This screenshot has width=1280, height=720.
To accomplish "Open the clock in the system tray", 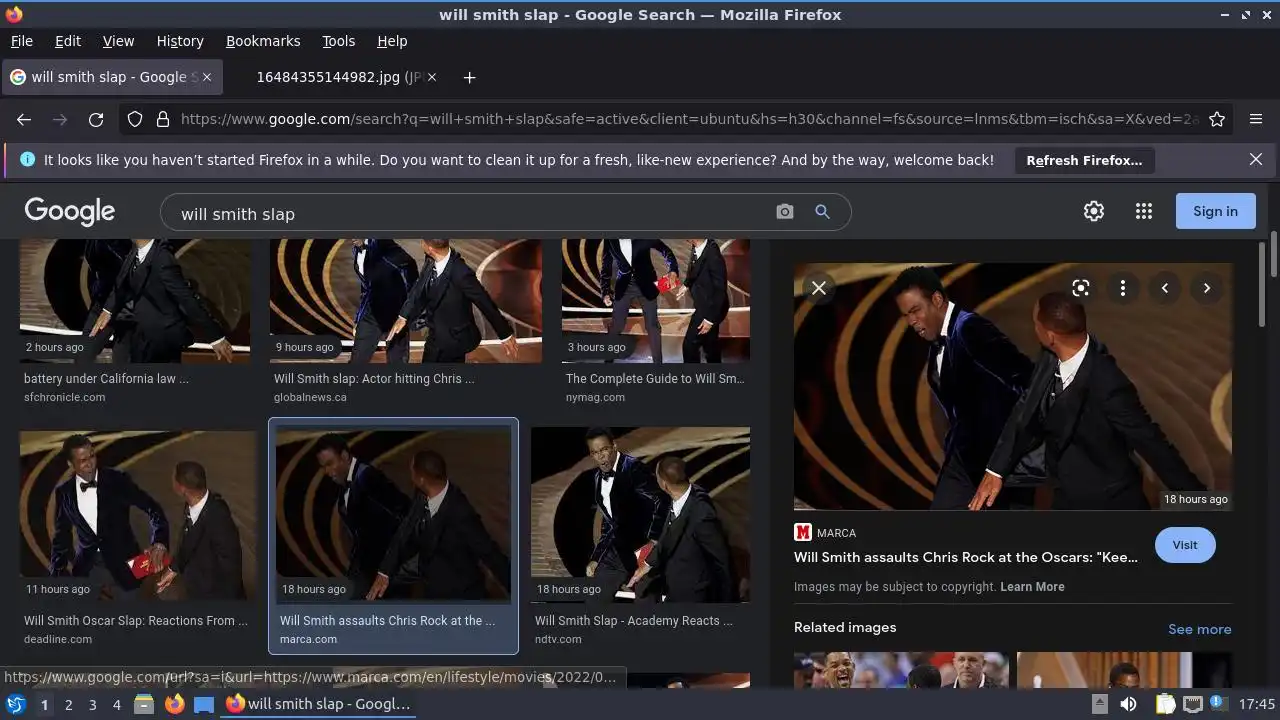I will point(1256,704).
